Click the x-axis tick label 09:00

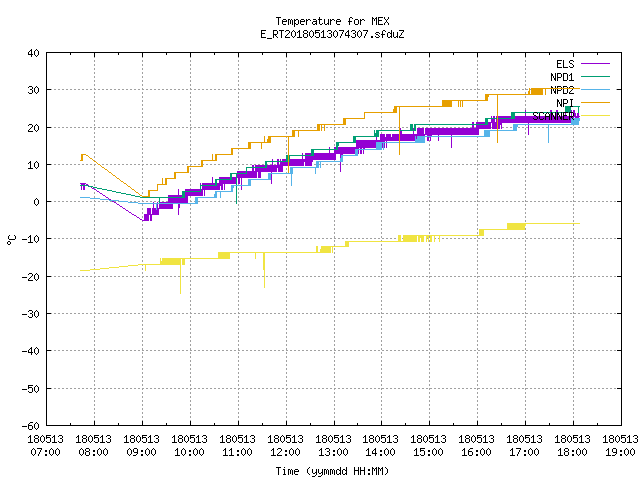coord(142,452)
